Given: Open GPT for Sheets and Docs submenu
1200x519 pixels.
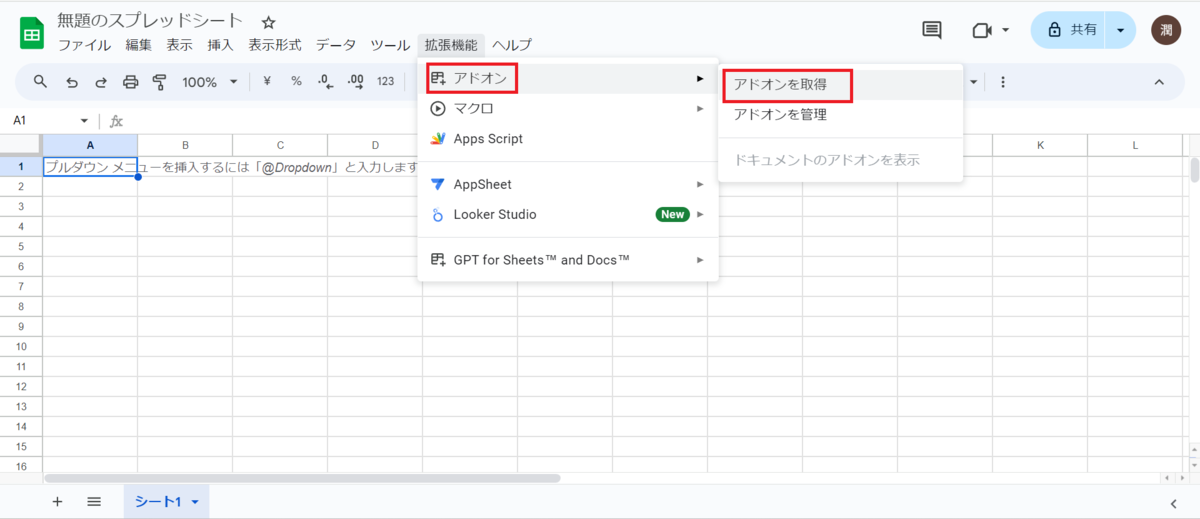Looking at the screenshot, I should 568,260.
